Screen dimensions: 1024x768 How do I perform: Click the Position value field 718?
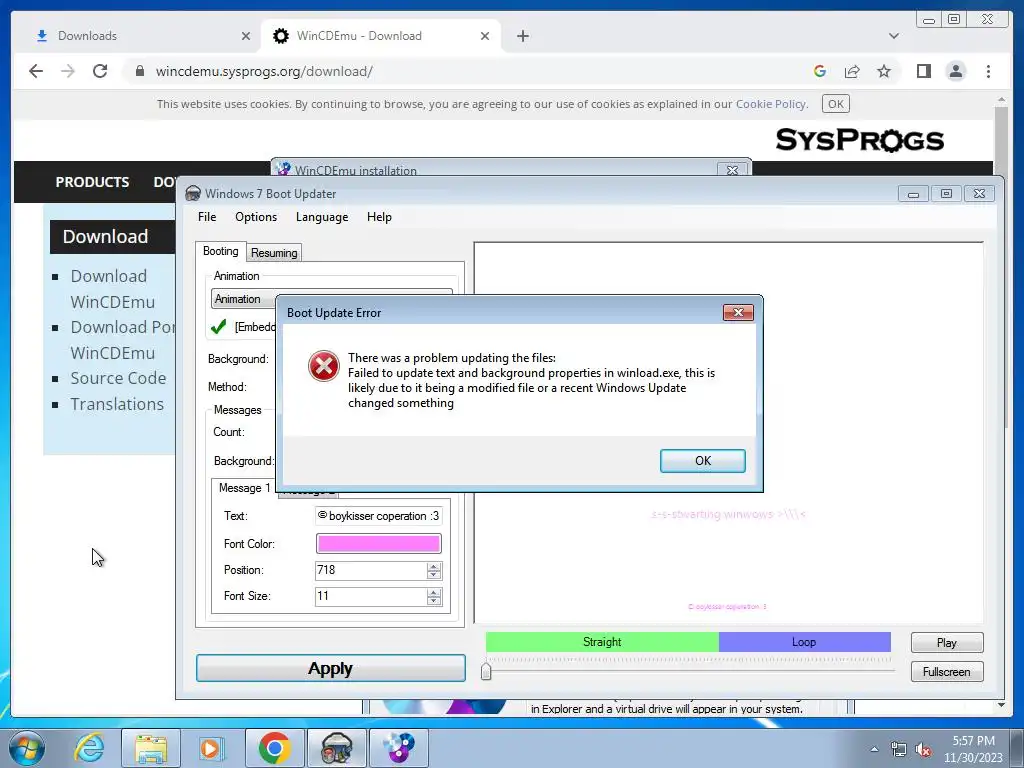(370, 570)
